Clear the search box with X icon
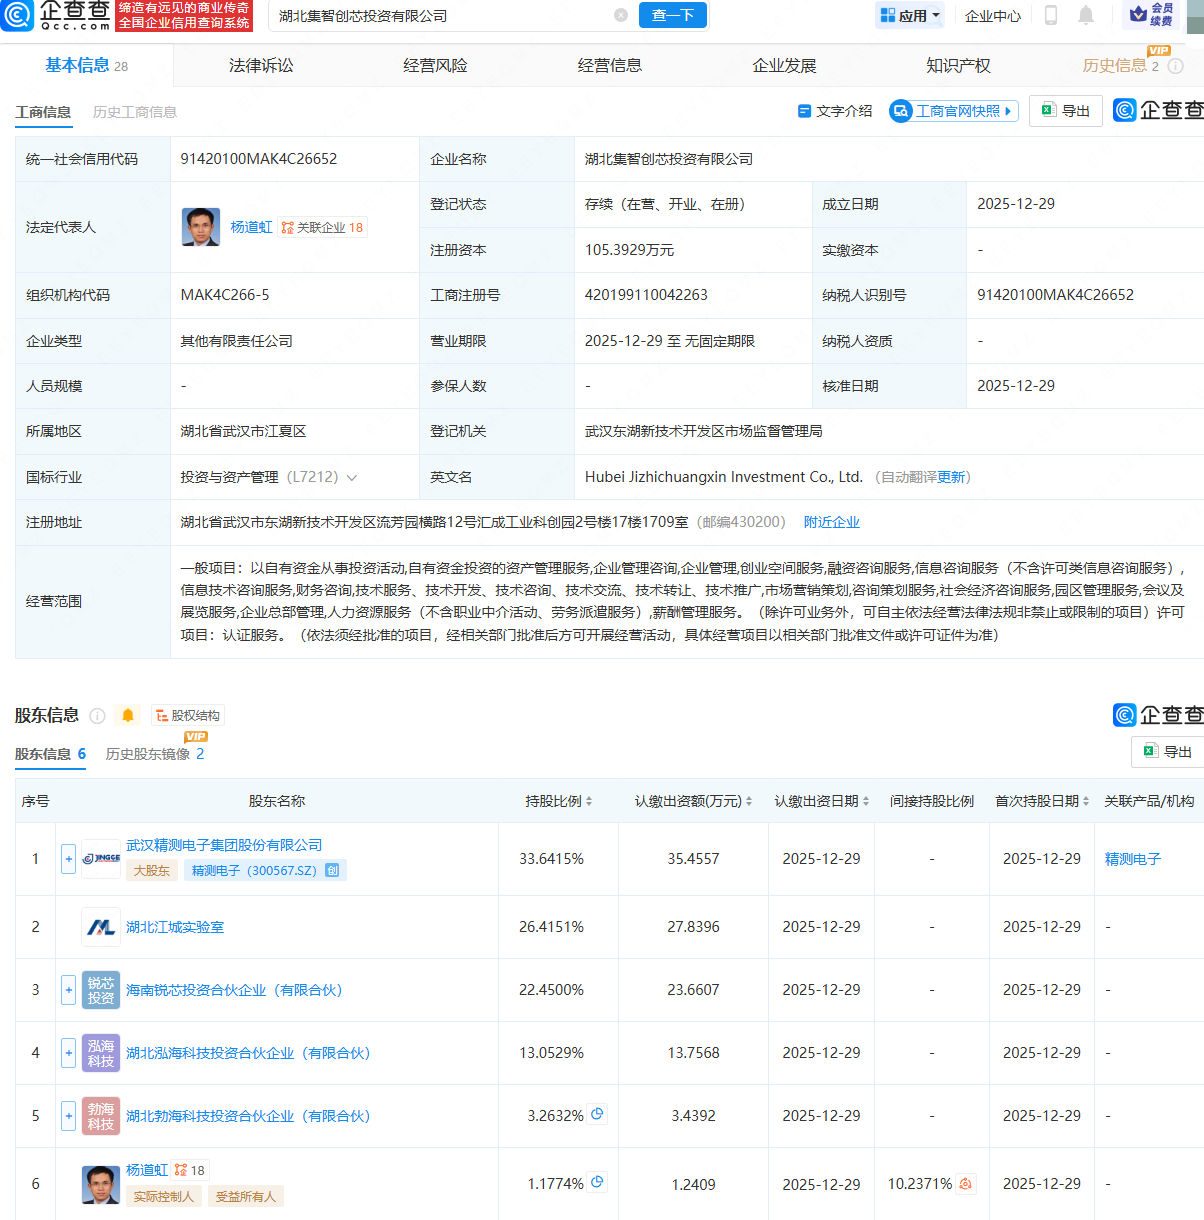The height and width of the screenshot is (1220, 1204). [x=621, y=15]
